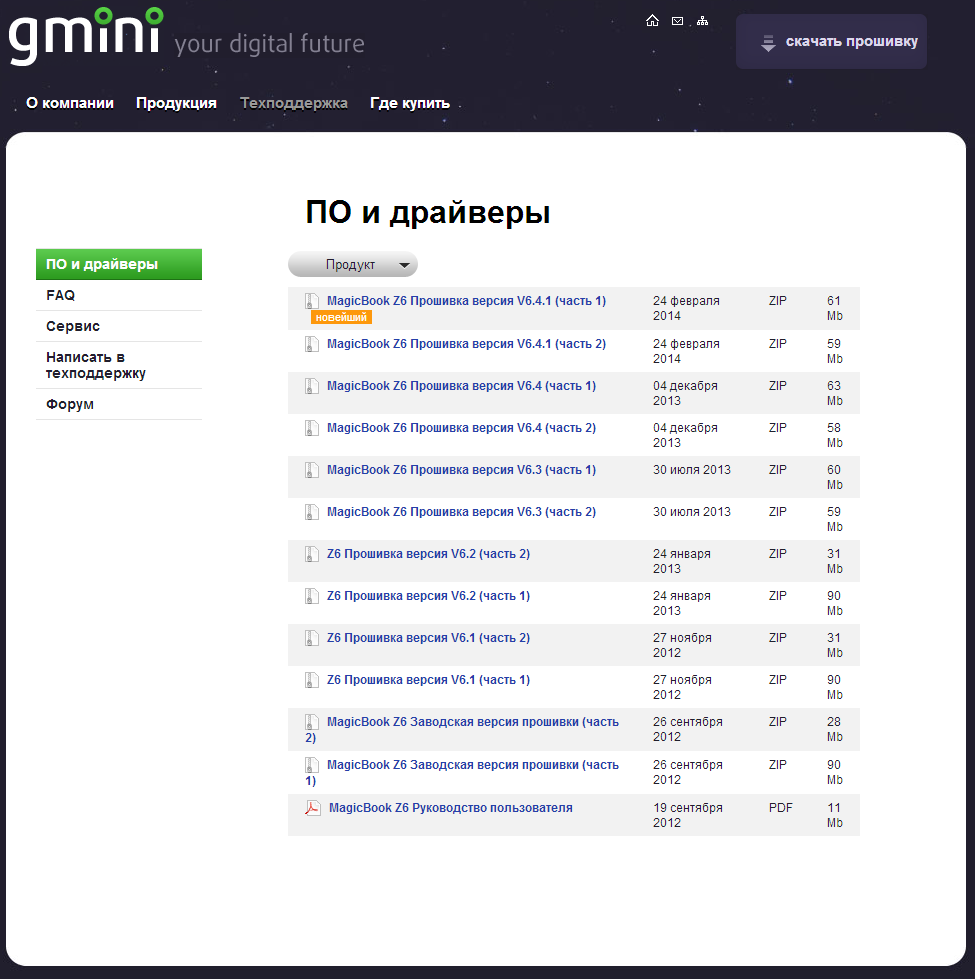Download MagicBook Z6 Прошивка V6.3 (часть 1)
The width and height of the screenshot is (975, 979).
[461, 470]
